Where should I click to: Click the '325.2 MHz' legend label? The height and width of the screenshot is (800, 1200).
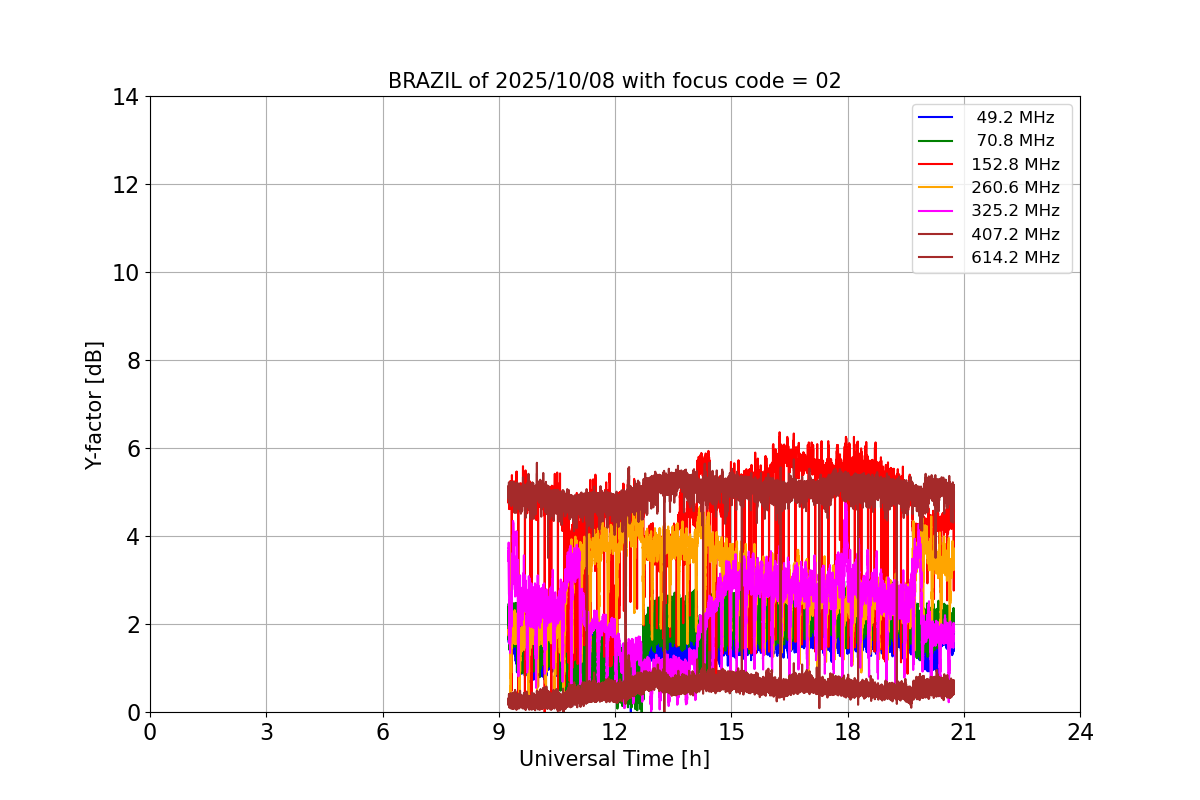(x=1015, y=211)
